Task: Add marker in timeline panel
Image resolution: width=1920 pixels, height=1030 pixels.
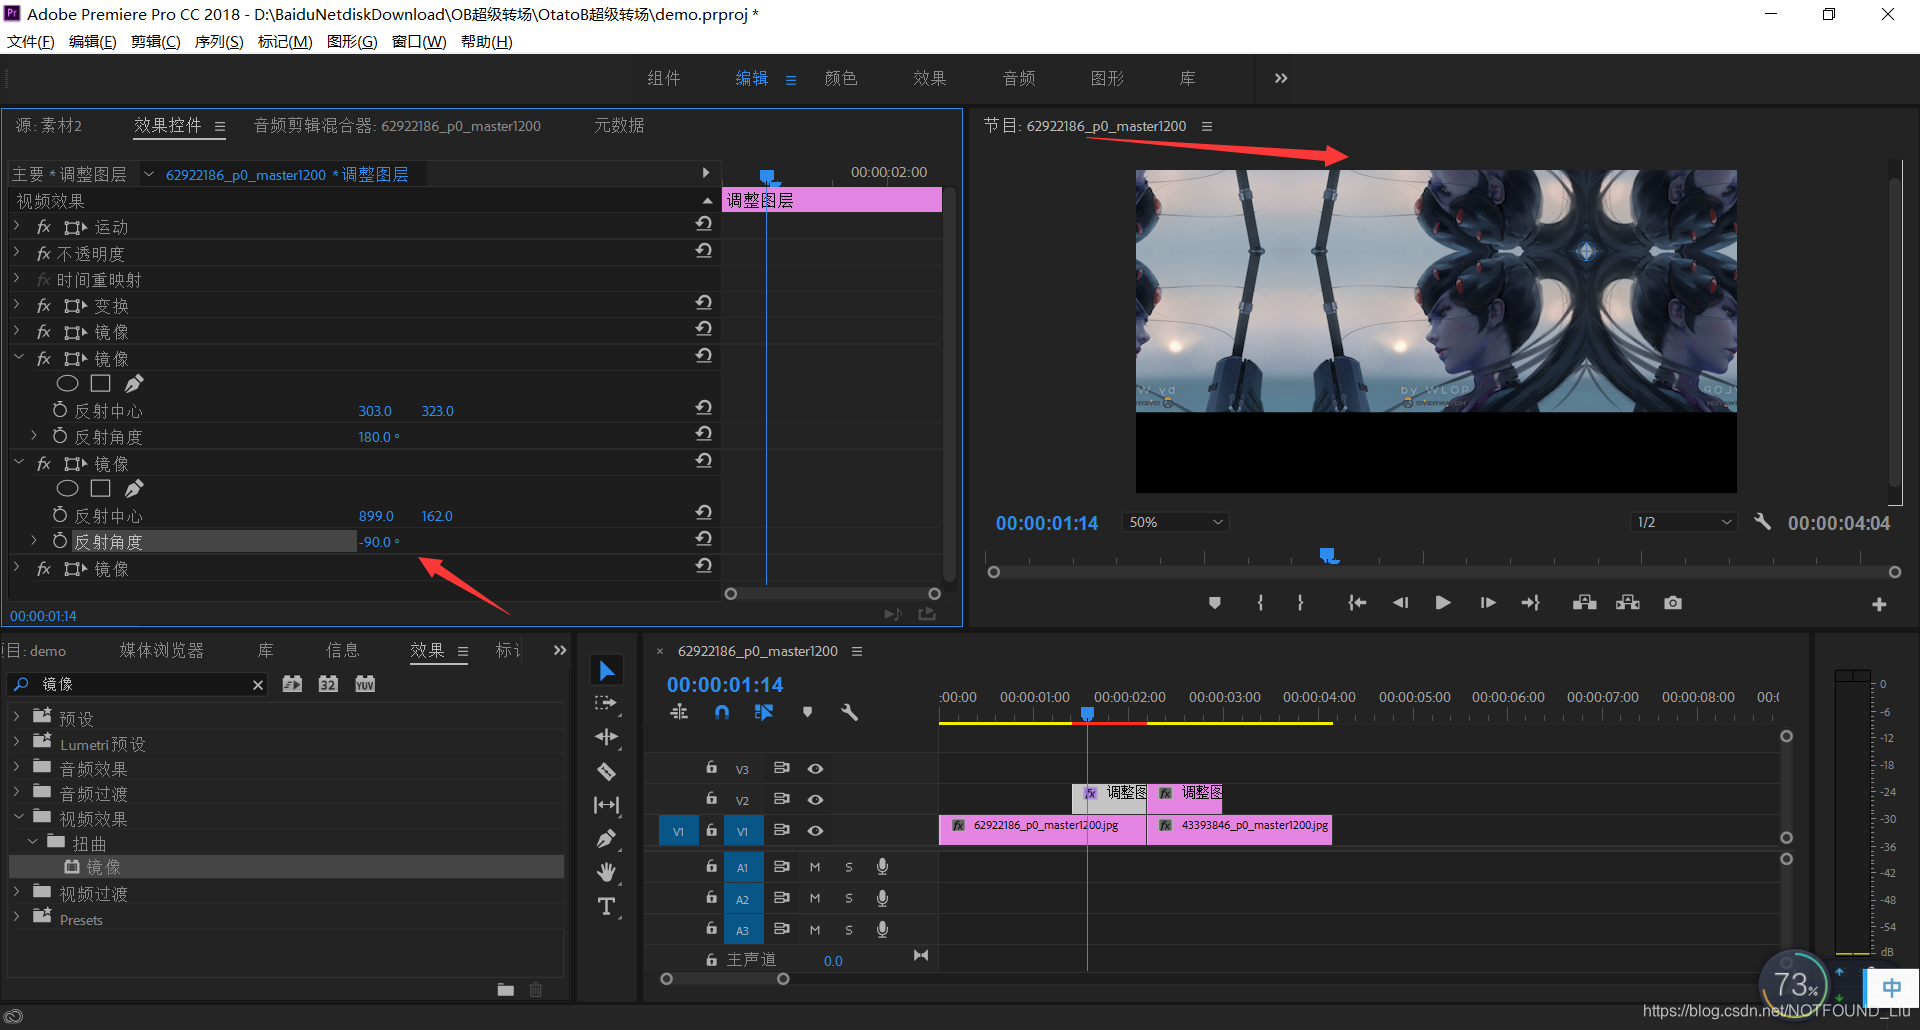Action: [x=807, y=712]
